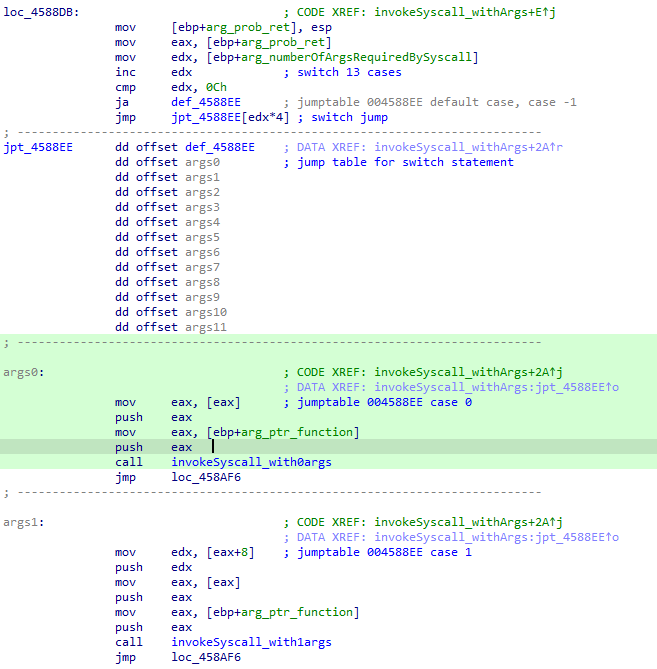657x669 pixels.
Task: Click loc_458AF6 after invokeSyscall_with0args call
Action: [x=206, y=477]
